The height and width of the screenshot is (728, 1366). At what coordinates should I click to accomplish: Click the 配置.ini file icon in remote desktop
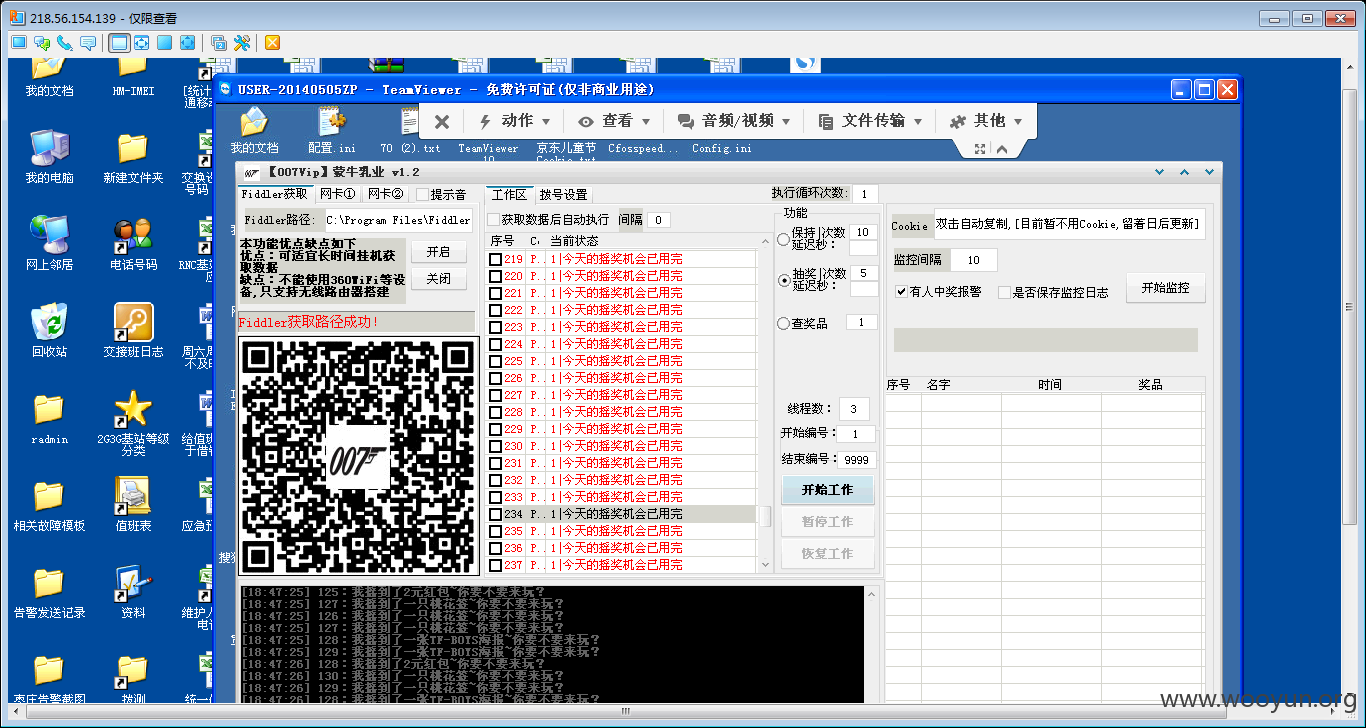pos(332,130)
